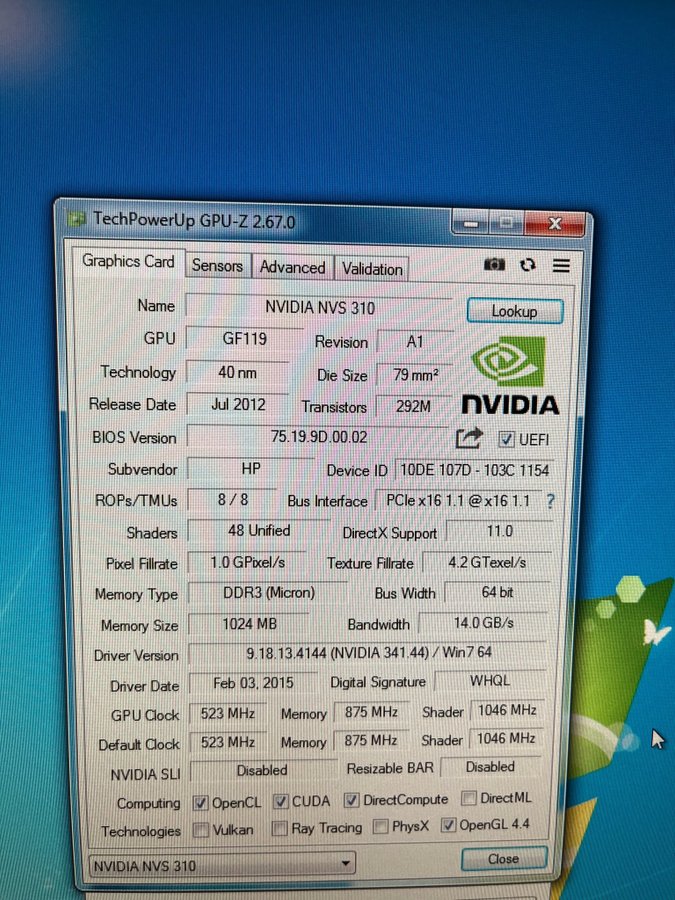The height and width of the screenshot is (900, 675).
Task: Click the Texture Fillrate 4.2 GTexel/s field
Action: 487,562
